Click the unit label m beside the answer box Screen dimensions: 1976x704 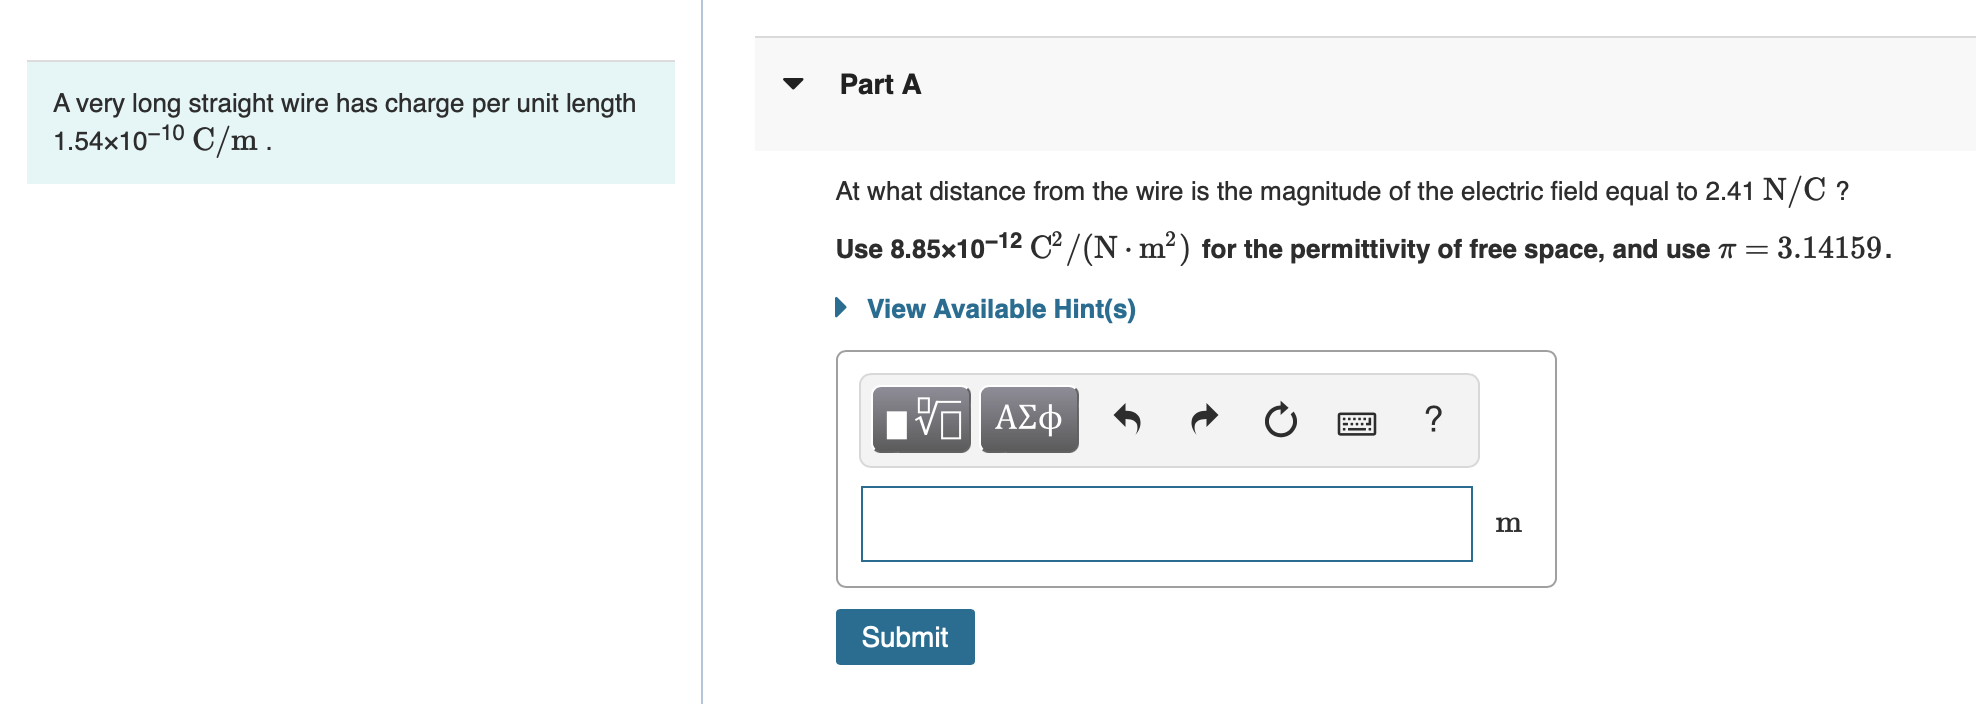pos(1509,522)
